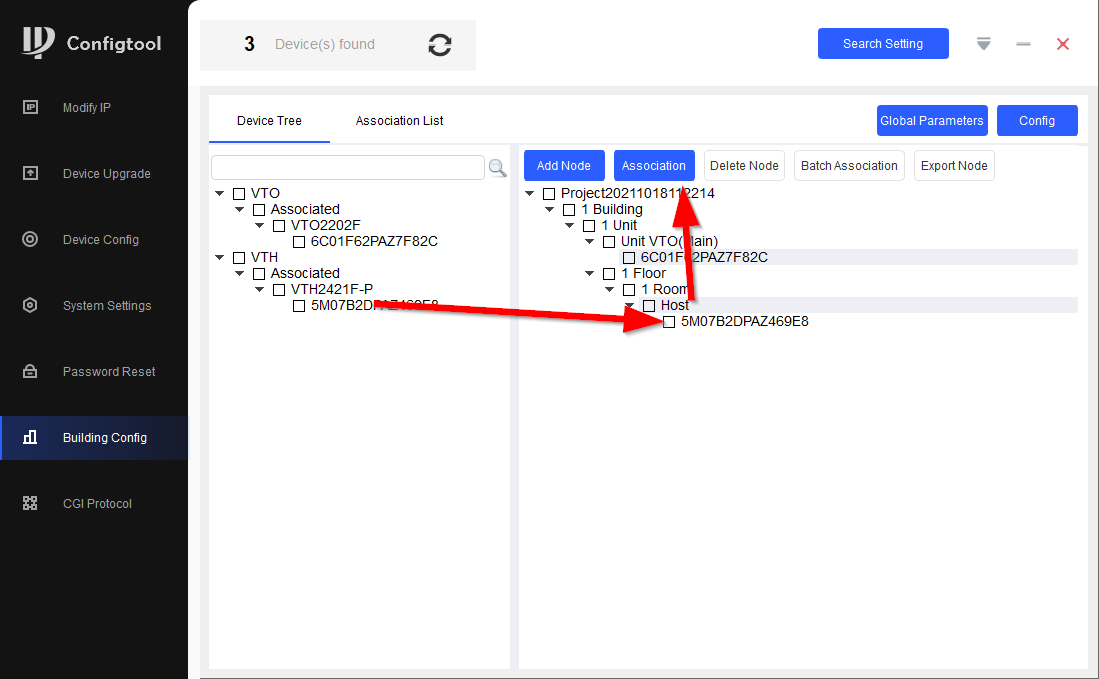
Task: Select the 1 Room tree node
Action: tap(664, 289)
